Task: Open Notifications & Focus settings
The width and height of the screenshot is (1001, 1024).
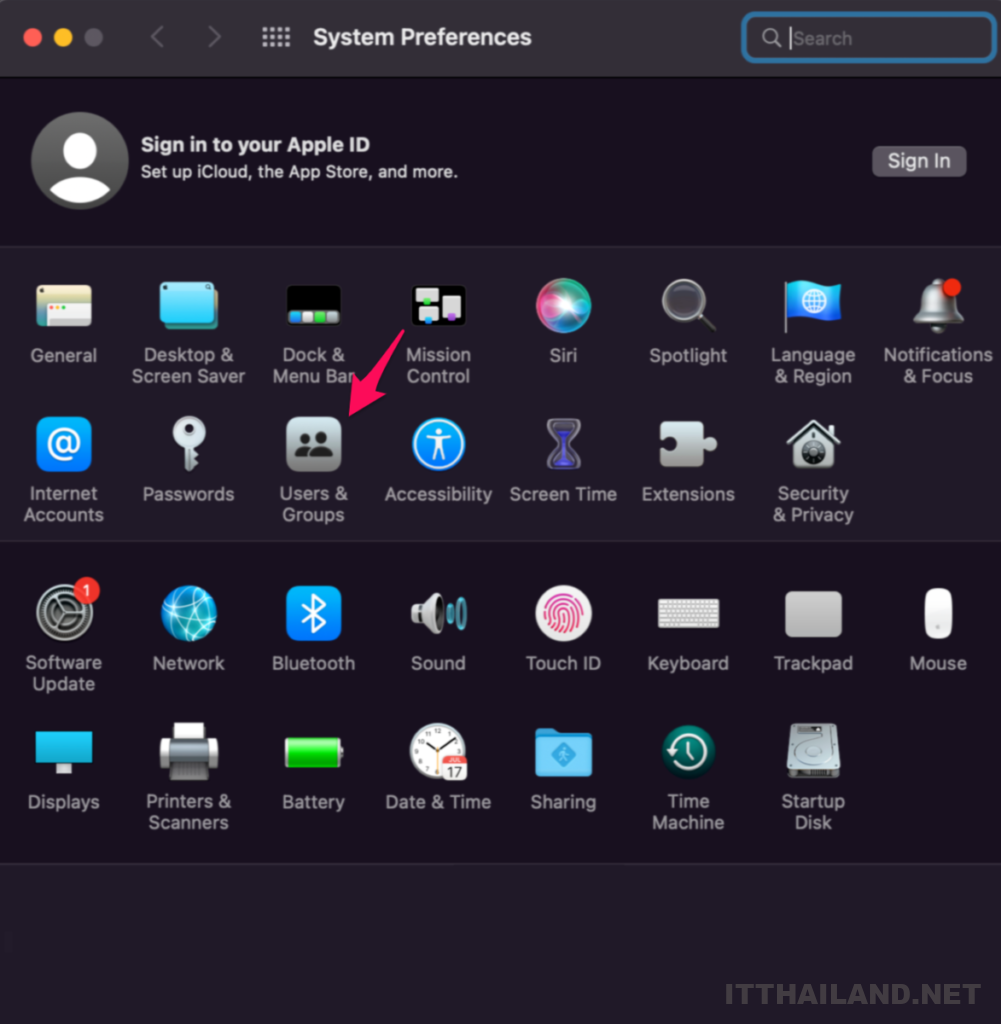Action: coord(938,306)
